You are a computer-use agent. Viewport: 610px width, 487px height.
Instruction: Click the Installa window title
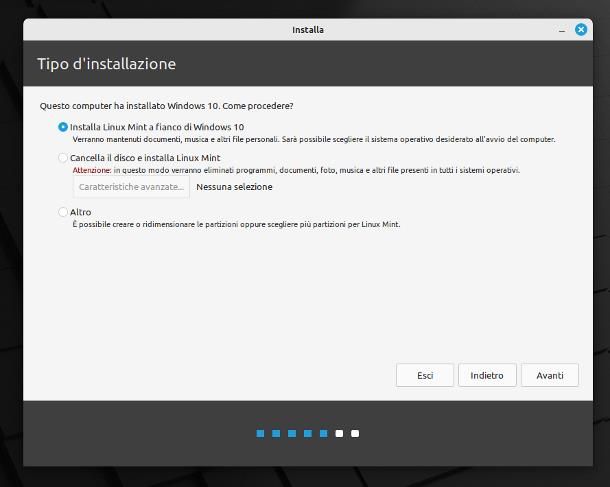(x=308, y=30)
